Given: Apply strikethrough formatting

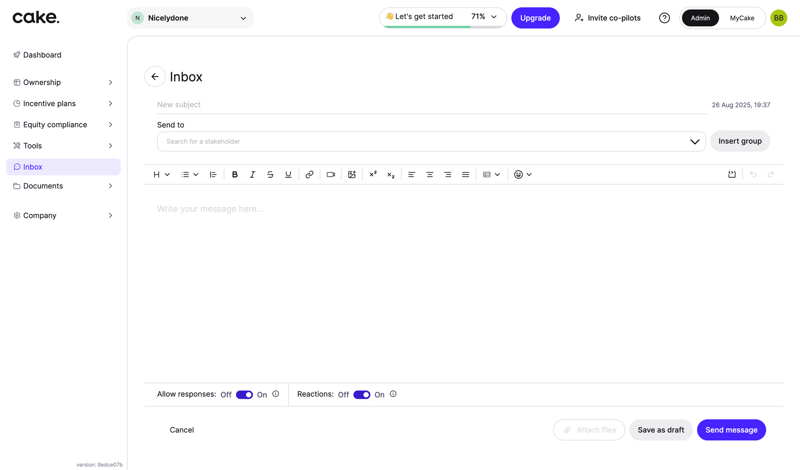Looking at the screenshot, I should [270, 175].
